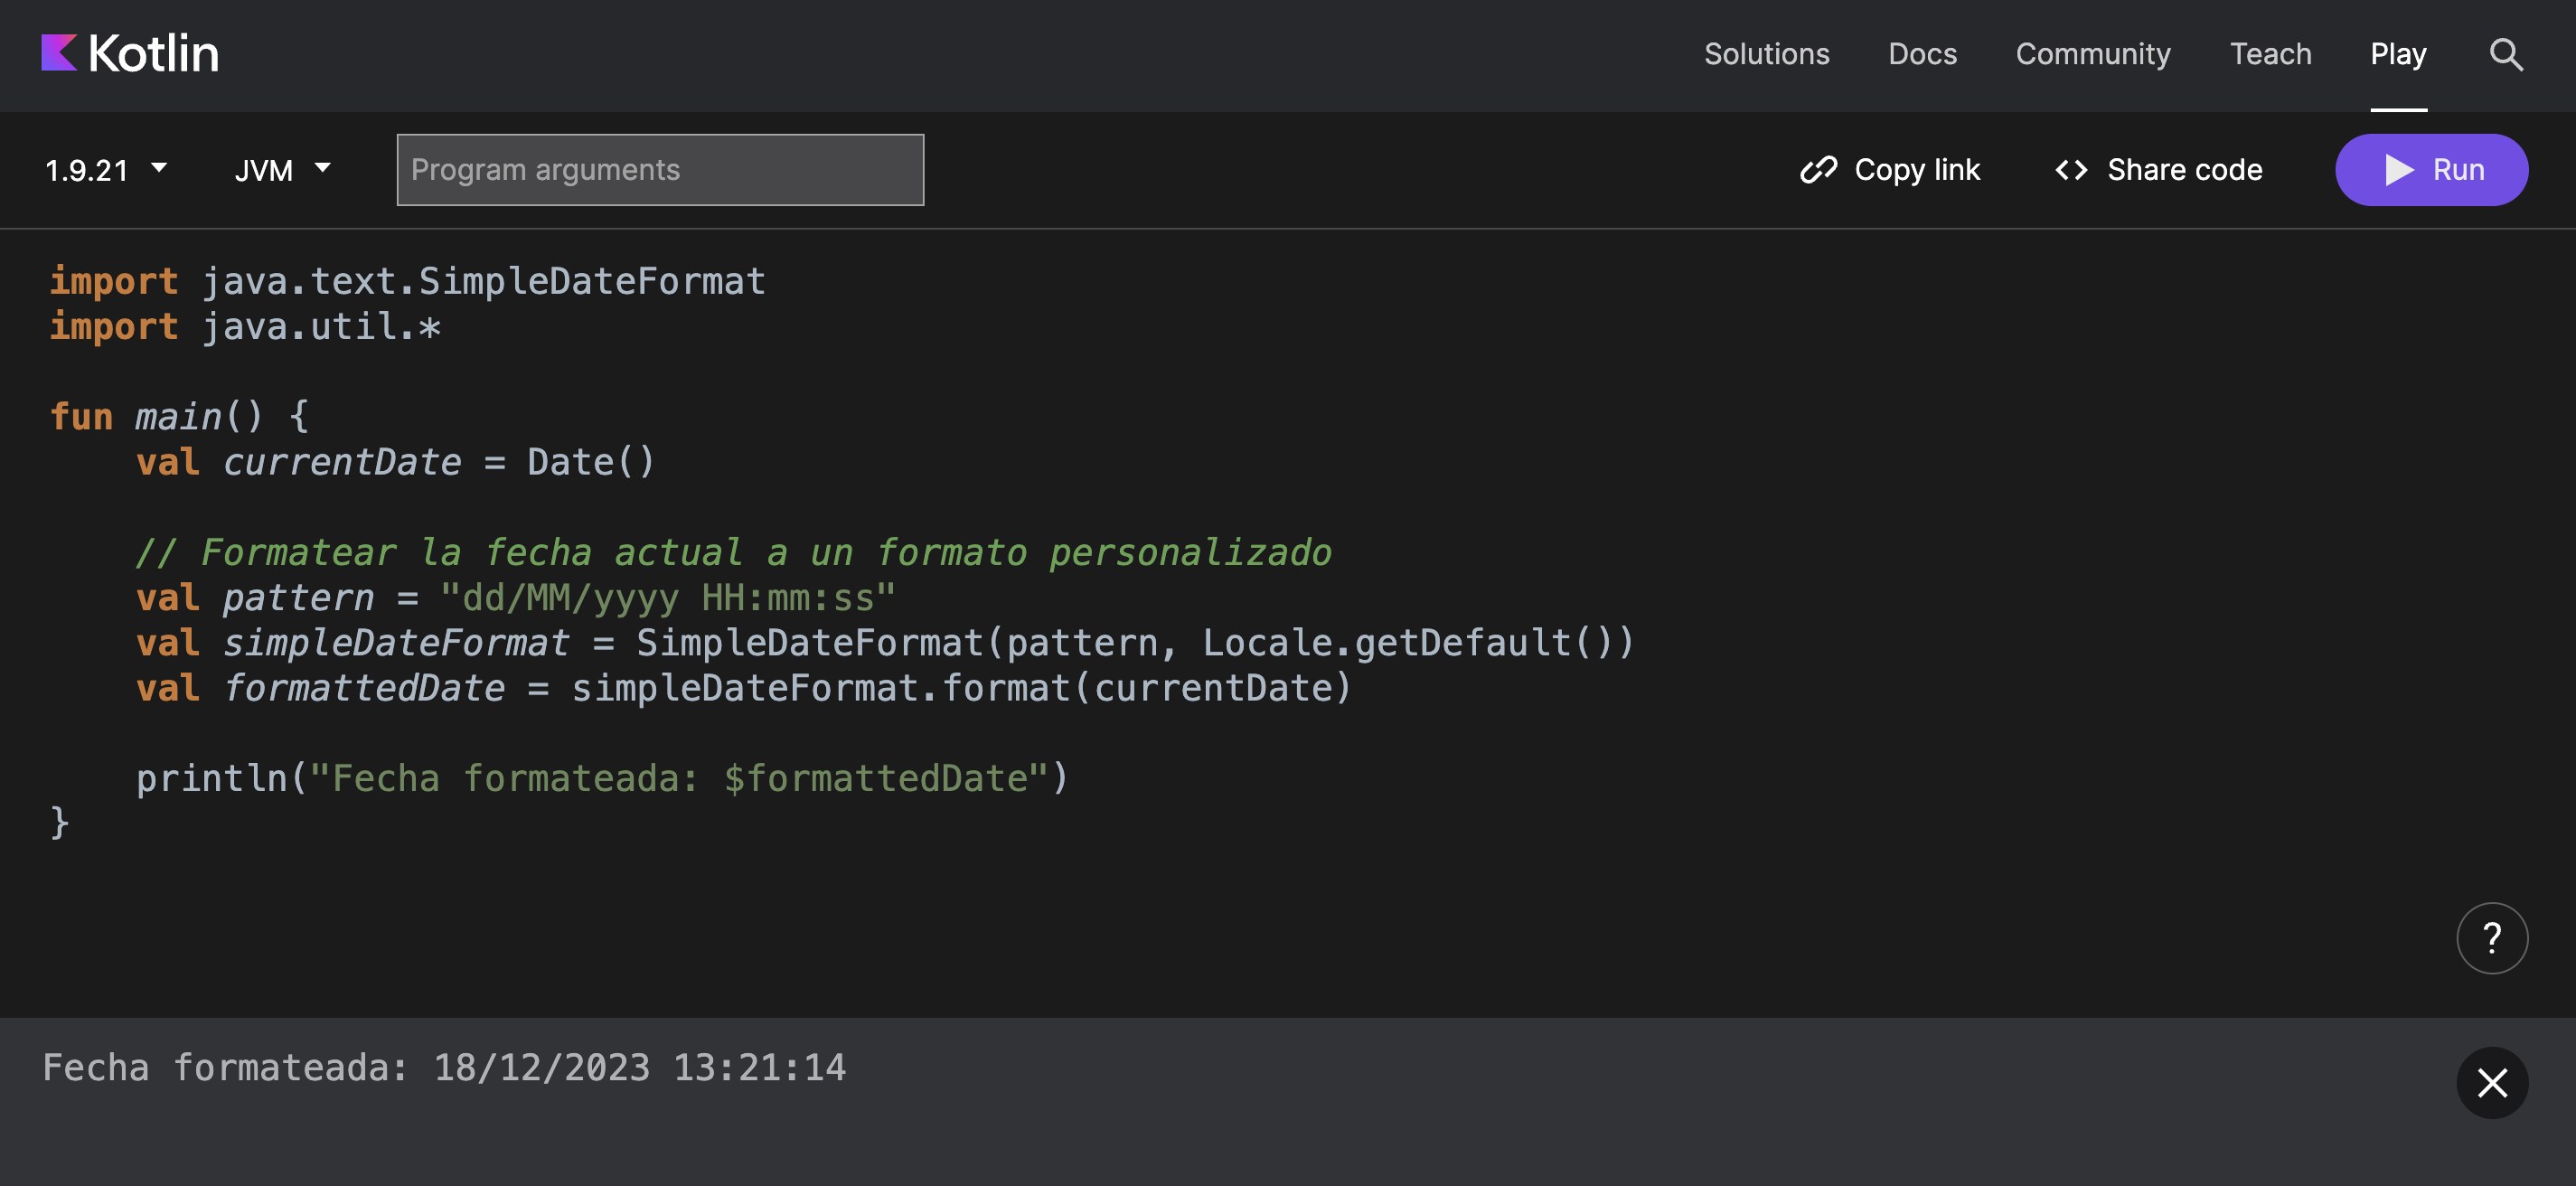Focus the Program arguments input field

tap(660, 170)
